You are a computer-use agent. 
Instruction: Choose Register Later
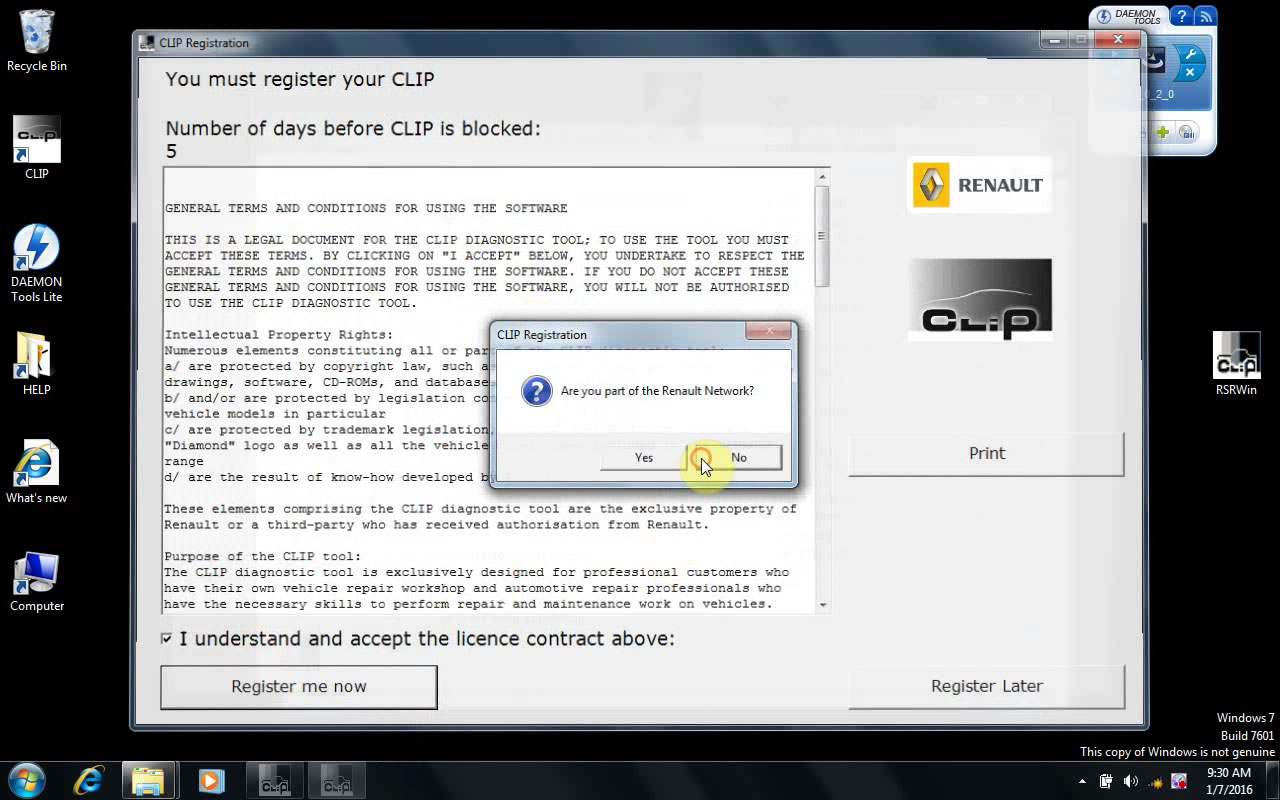986,687
